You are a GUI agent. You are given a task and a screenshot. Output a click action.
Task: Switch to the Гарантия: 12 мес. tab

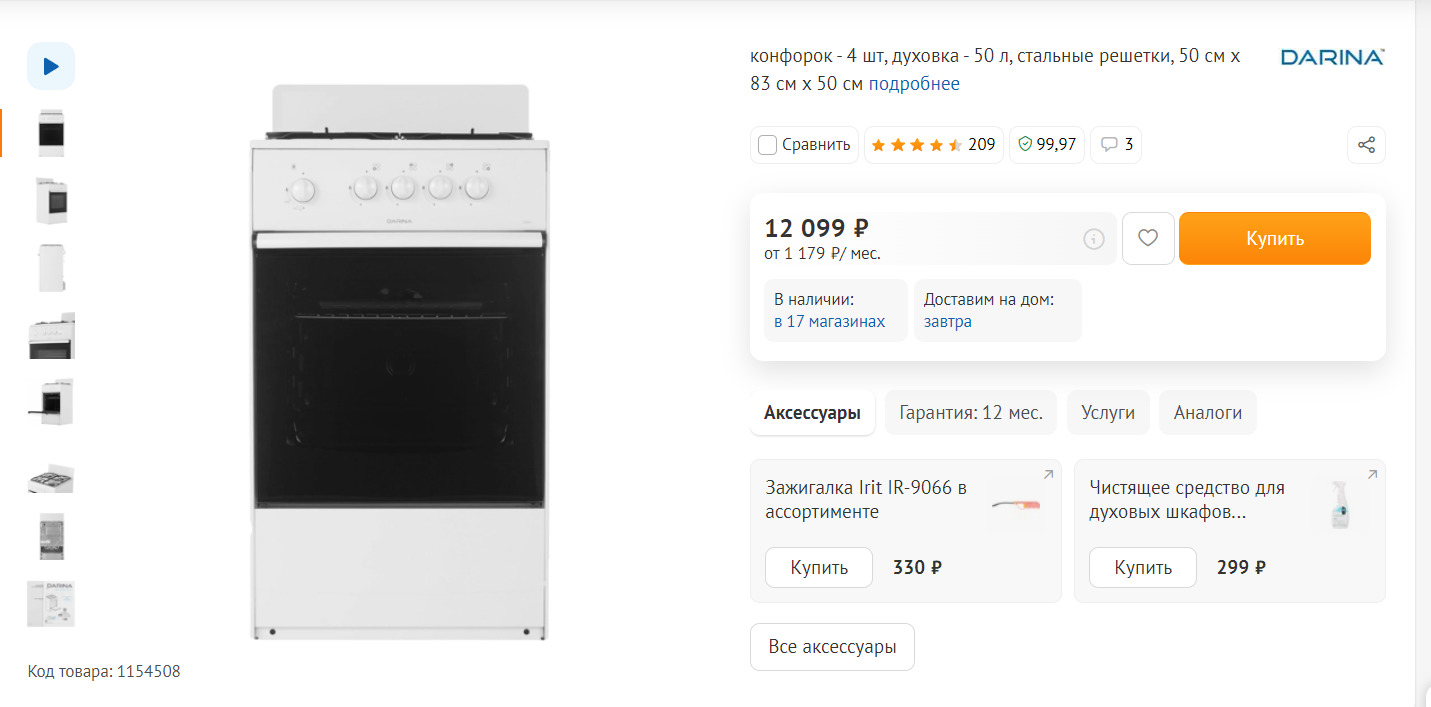click(x=971, y=413)
